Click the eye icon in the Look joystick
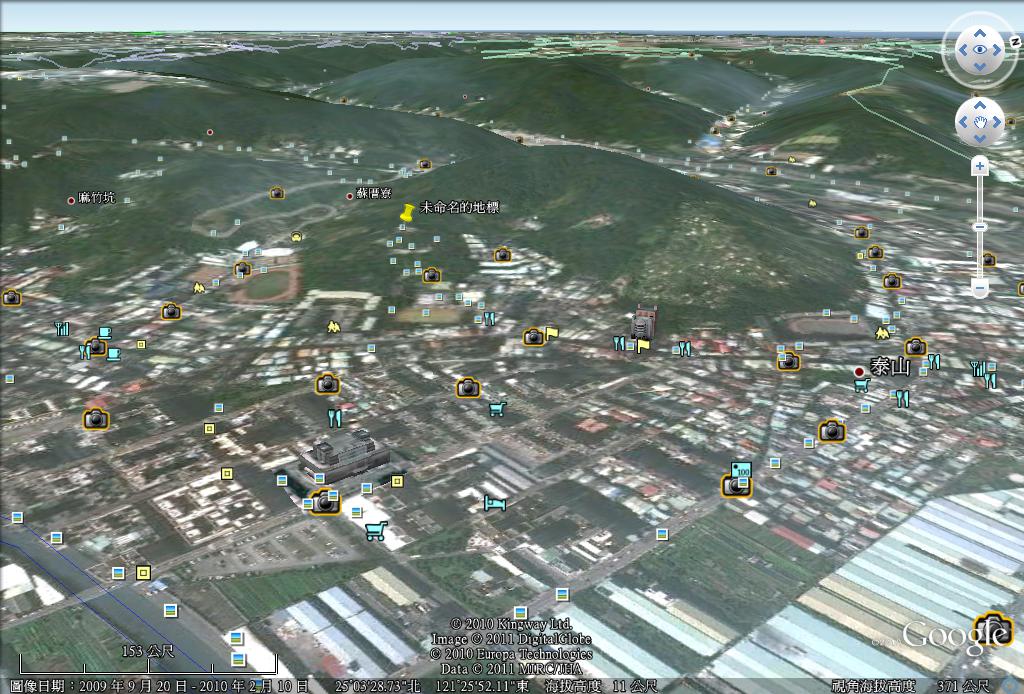 click(x=979, y=49)
